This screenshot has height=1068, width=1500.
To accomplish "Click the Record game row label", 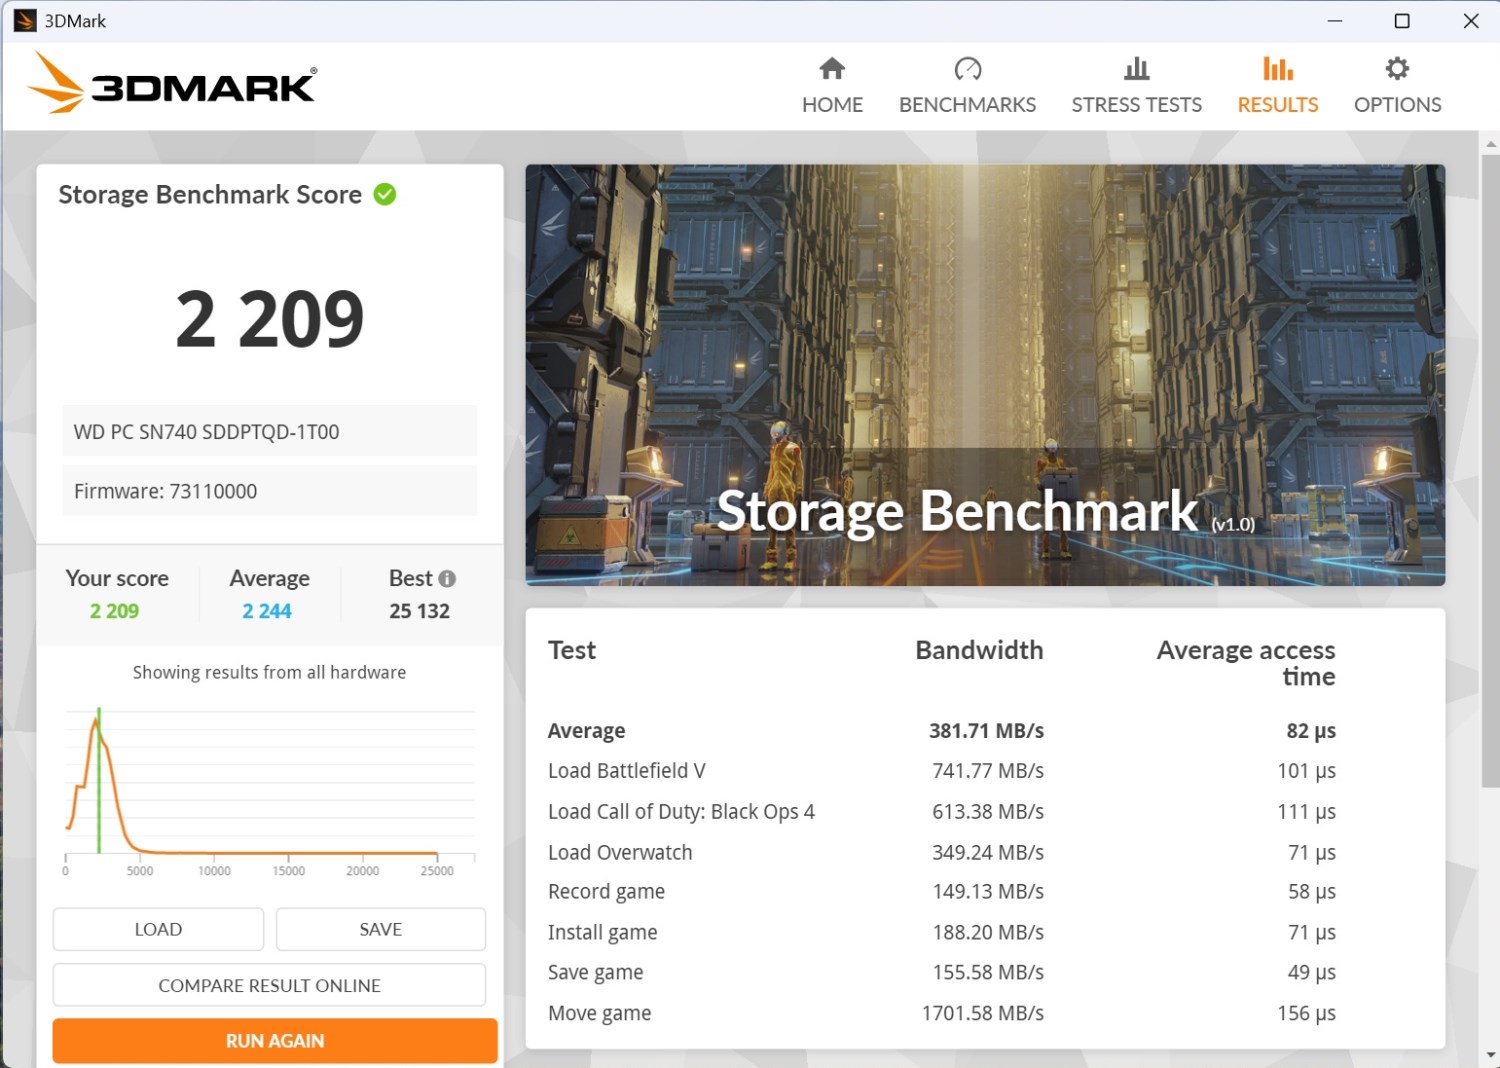I will pos(606,892).
